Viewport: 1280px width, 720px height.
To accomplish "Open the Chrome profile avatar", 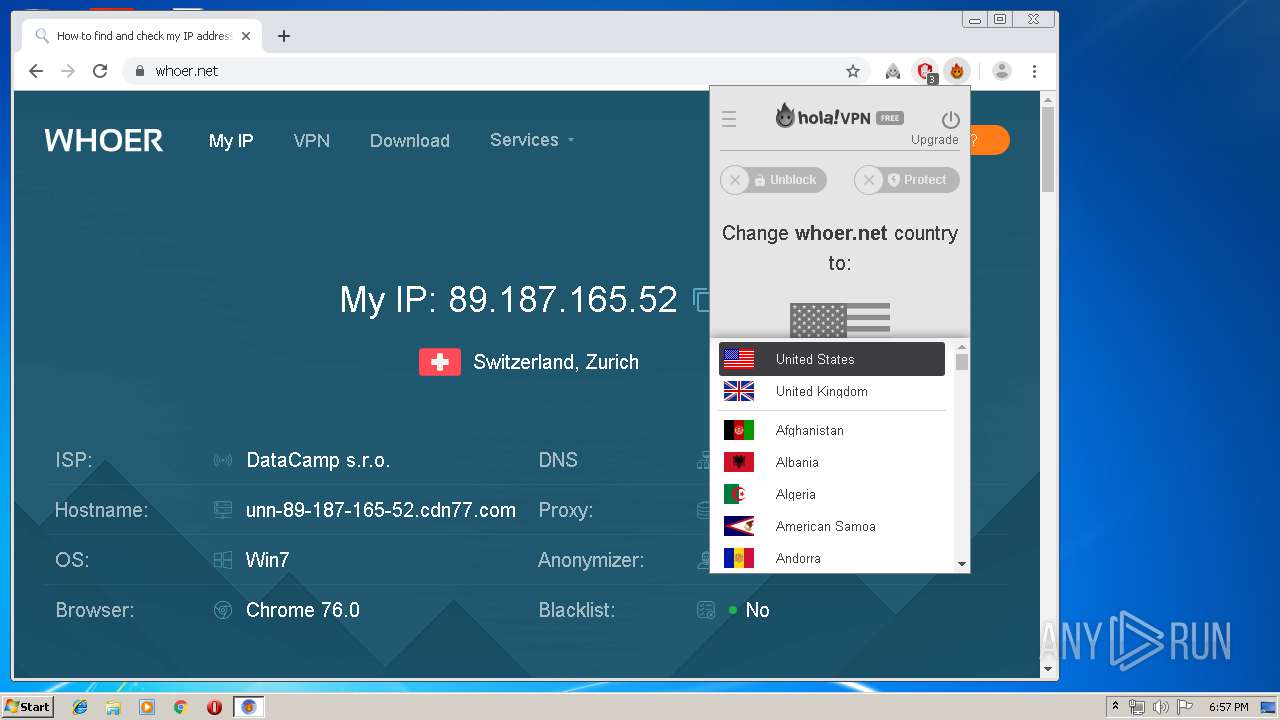I will click(1002, 71).
